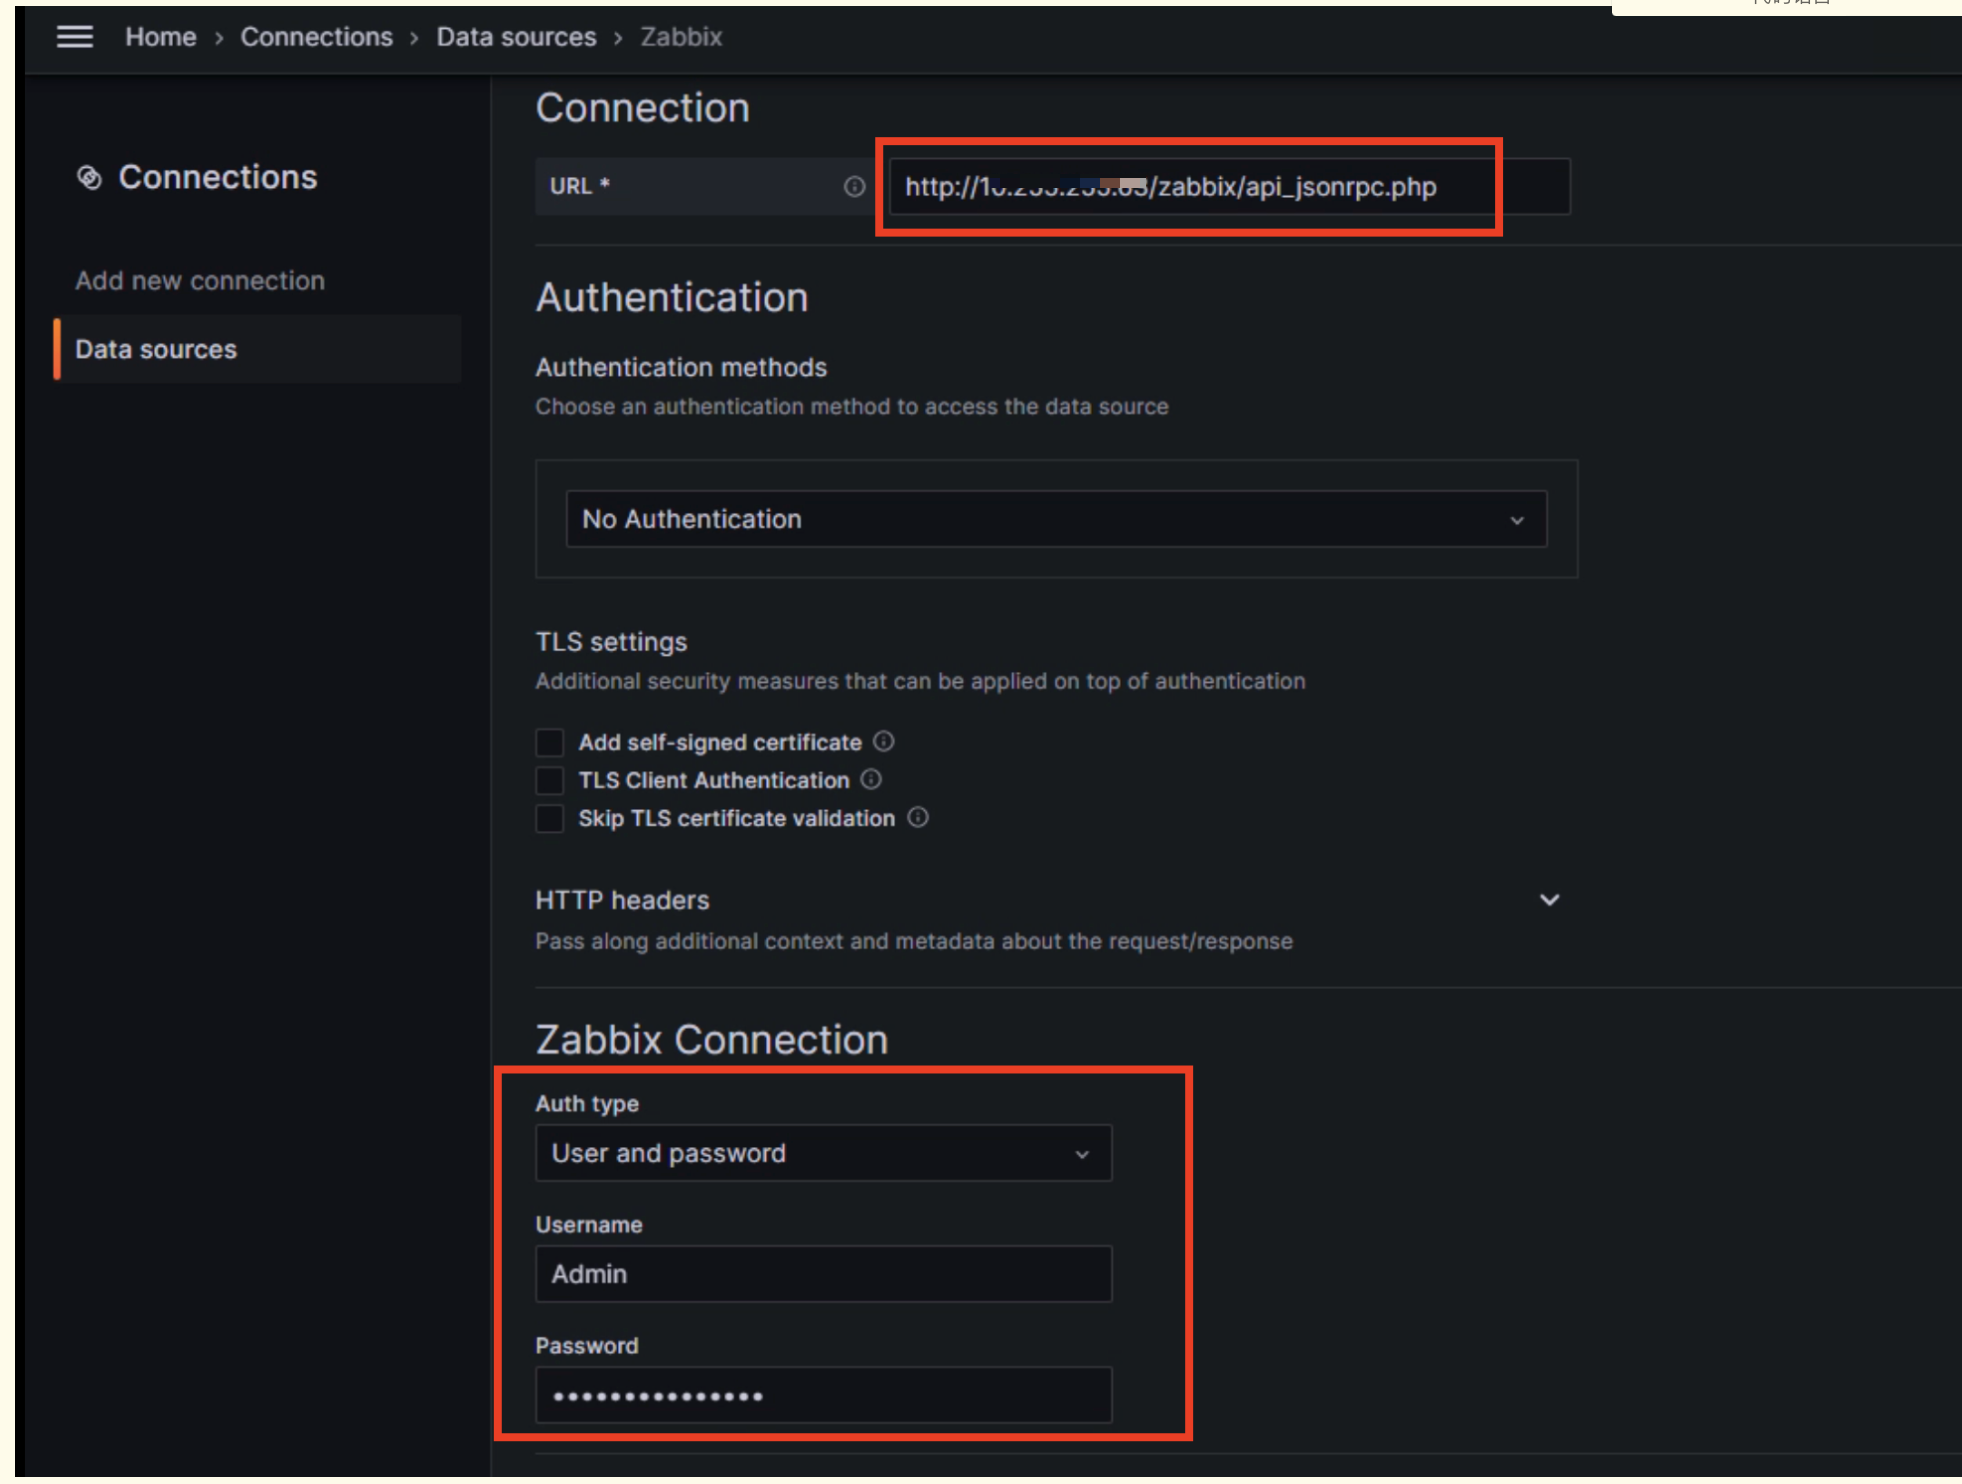
Task: Click the info icon next to URL field
Action: tap(853, 186)
